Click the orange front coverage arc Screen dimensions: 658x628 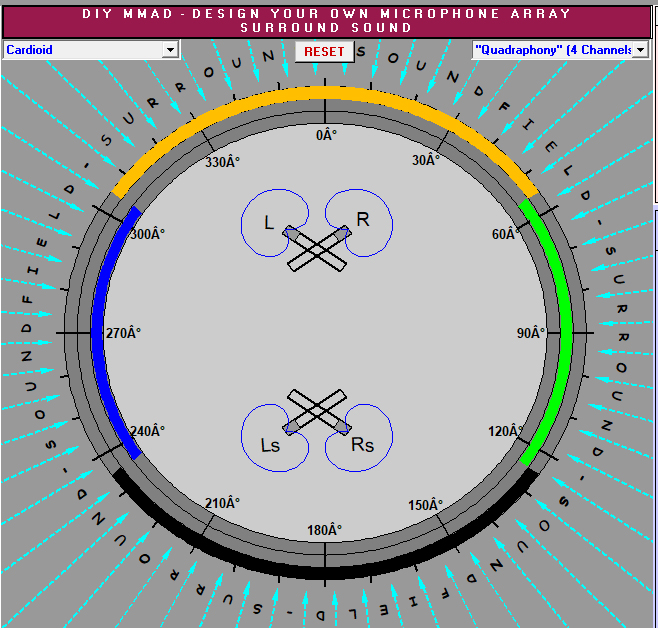coord(325,93)
